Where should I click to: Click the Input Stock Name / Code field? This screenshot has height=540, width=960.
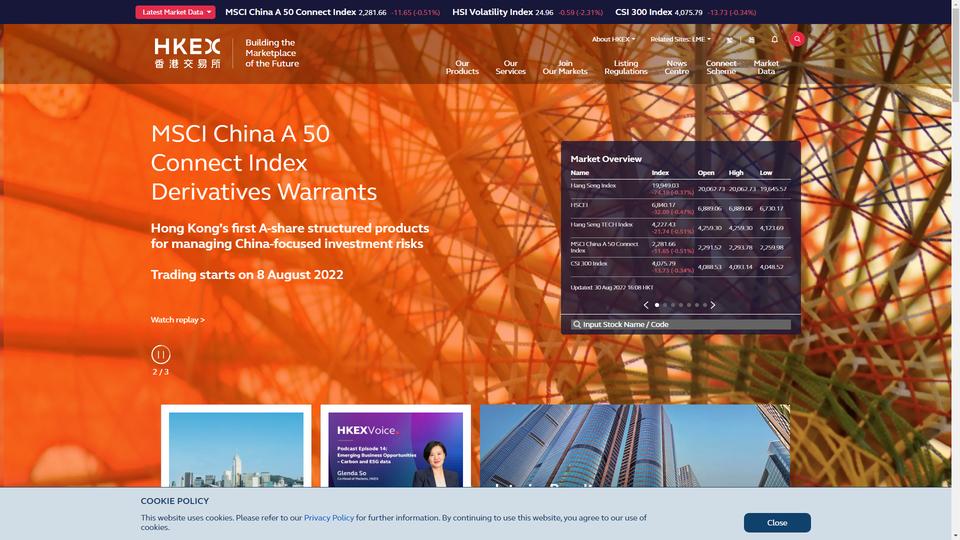tap(680, 324)
